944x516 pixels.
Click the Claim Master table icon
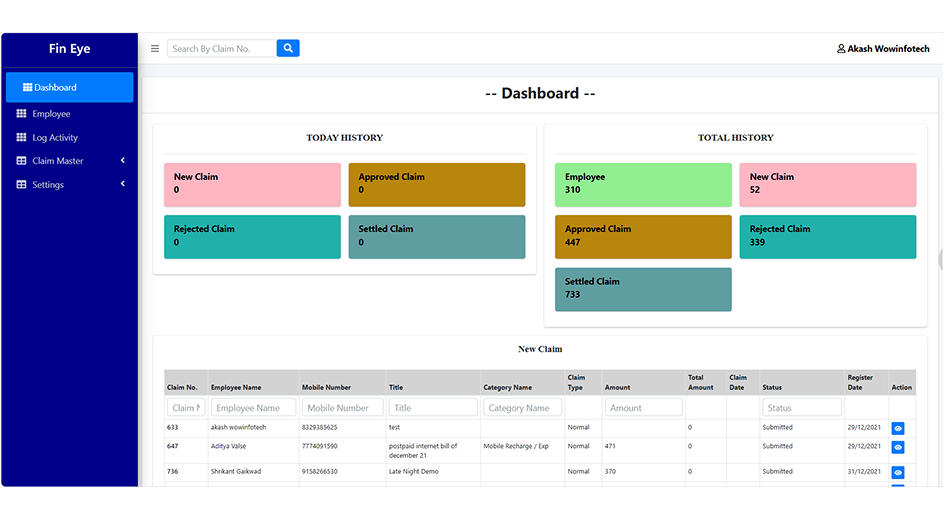tap(21, 161)
